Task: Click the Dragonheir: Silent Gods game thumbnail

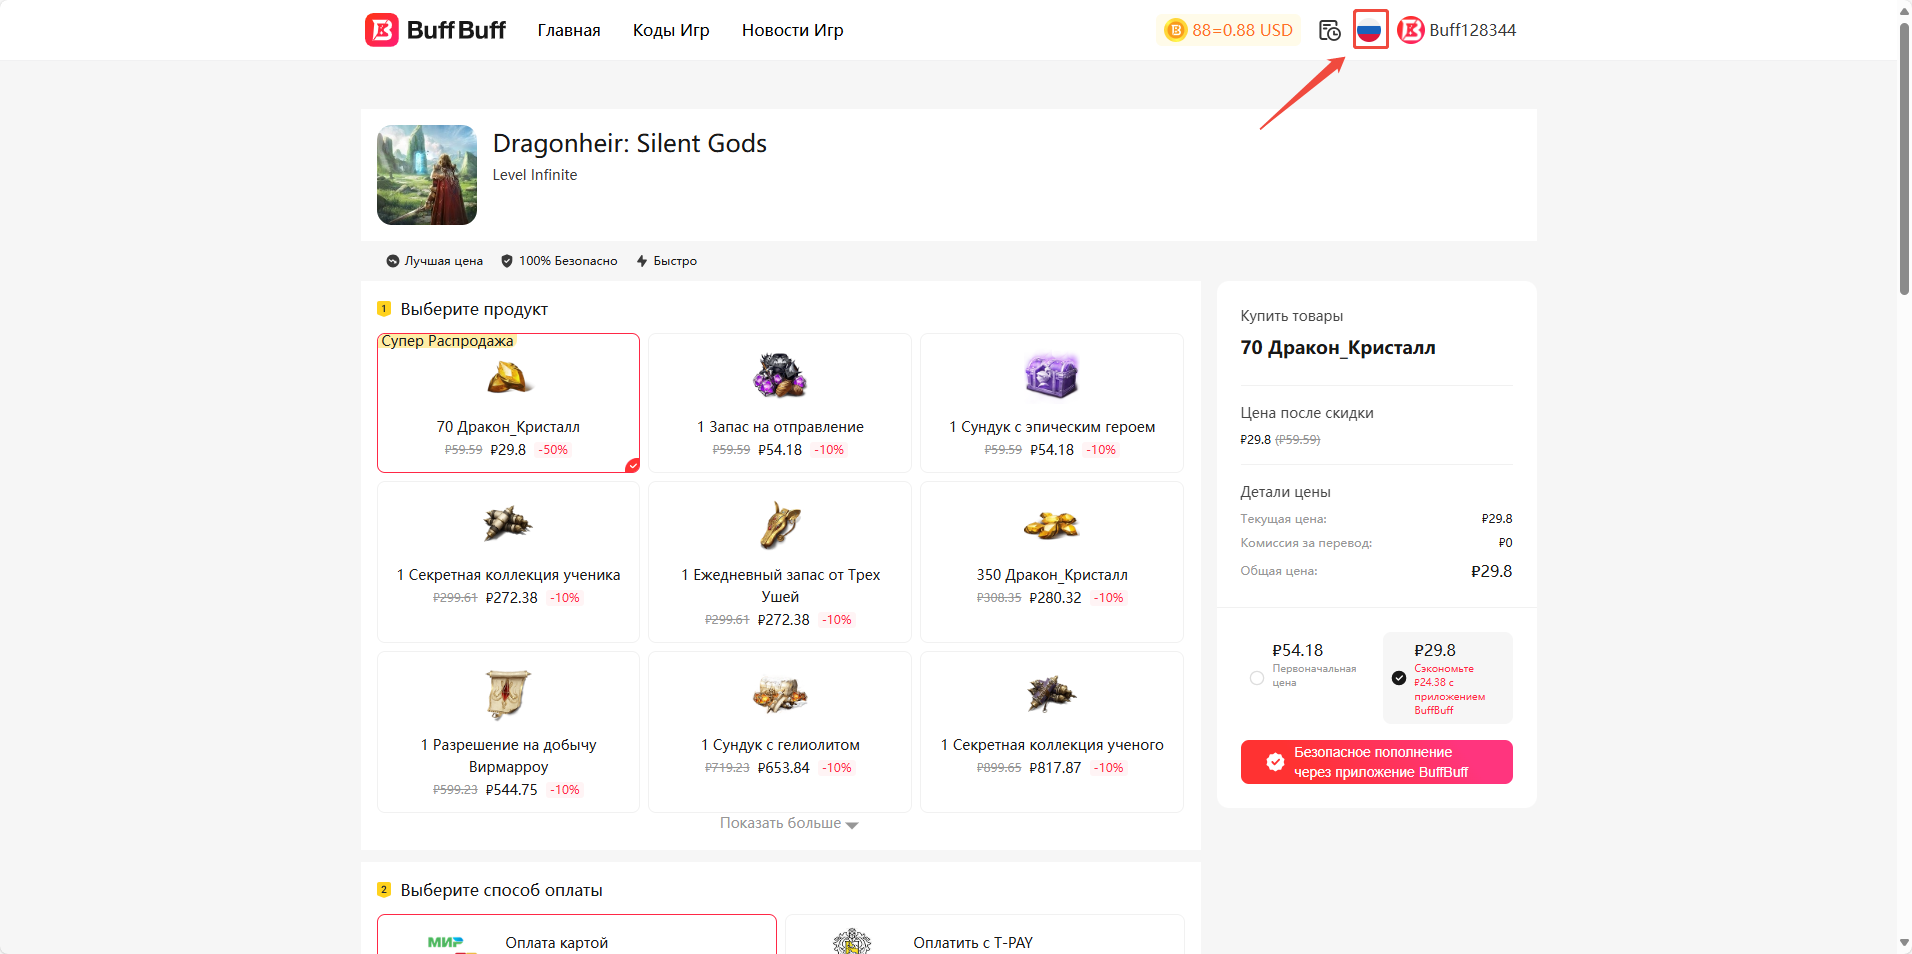Action: (427, 175)
